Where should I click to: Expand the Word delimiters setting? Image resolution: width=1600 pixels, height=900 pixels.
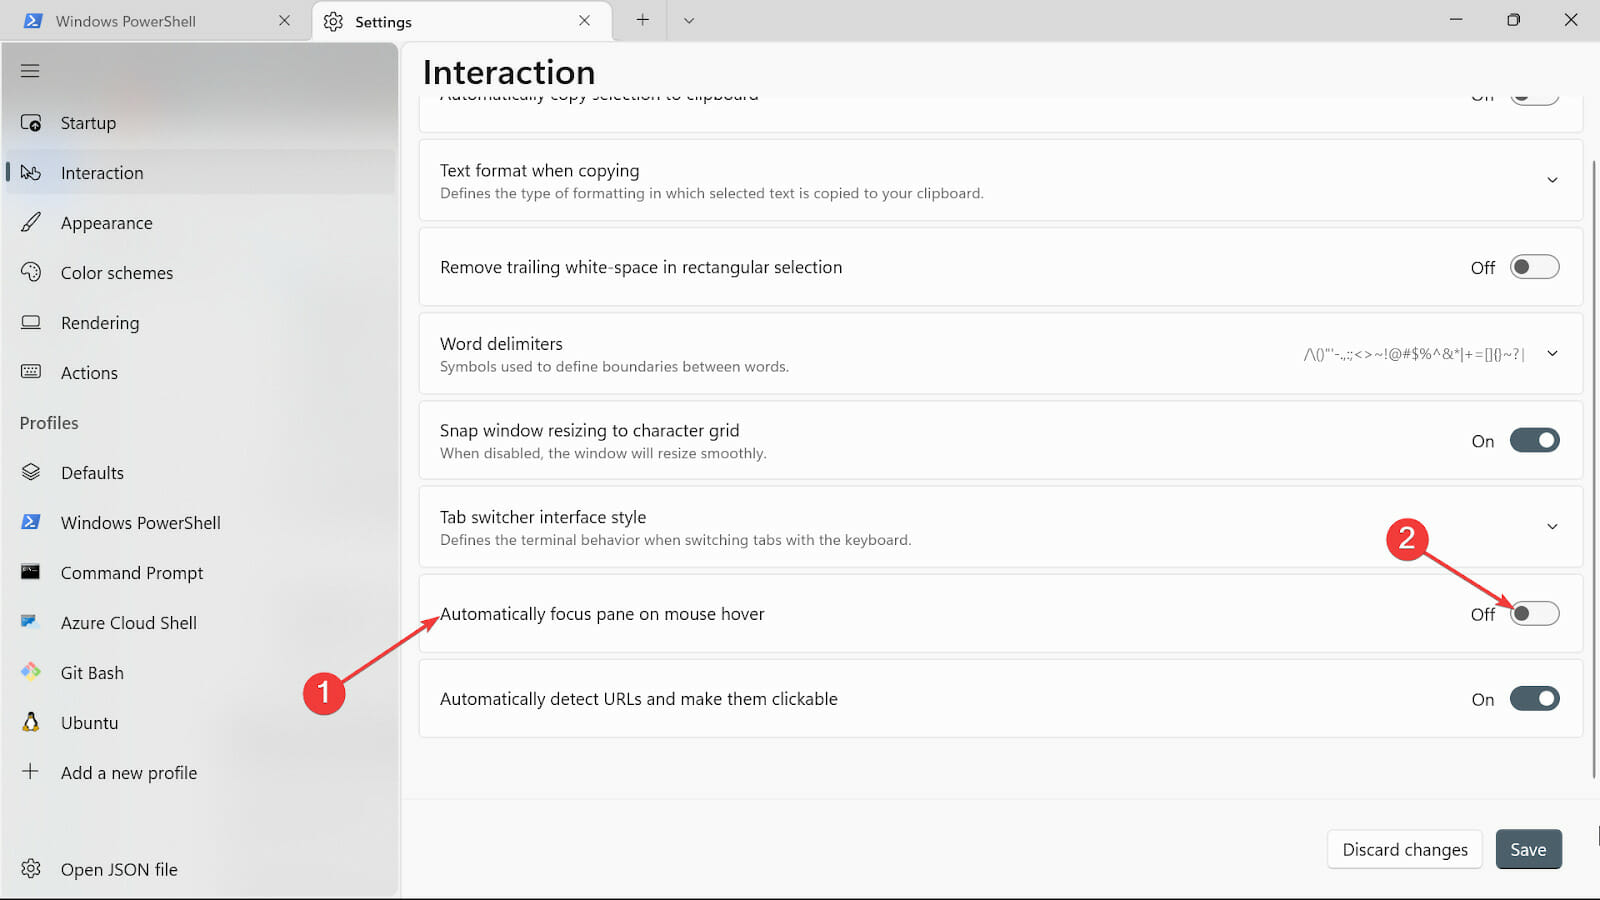1553,353
